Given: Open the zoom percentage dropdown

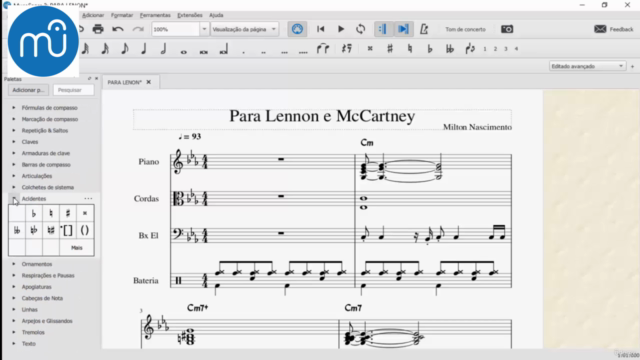Looking at the screenshot, I should point(204,29).
